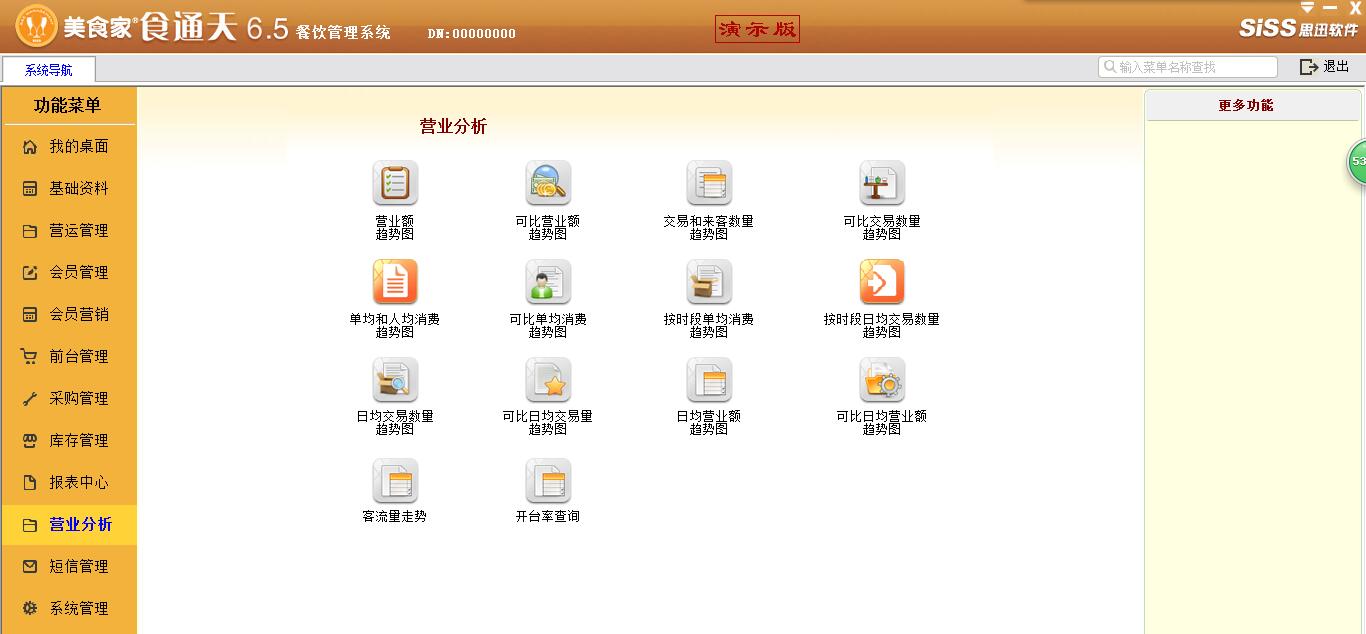The image size is (1366, 634).
Task: Click the 美食家 app logo
Action: [37, 27]
